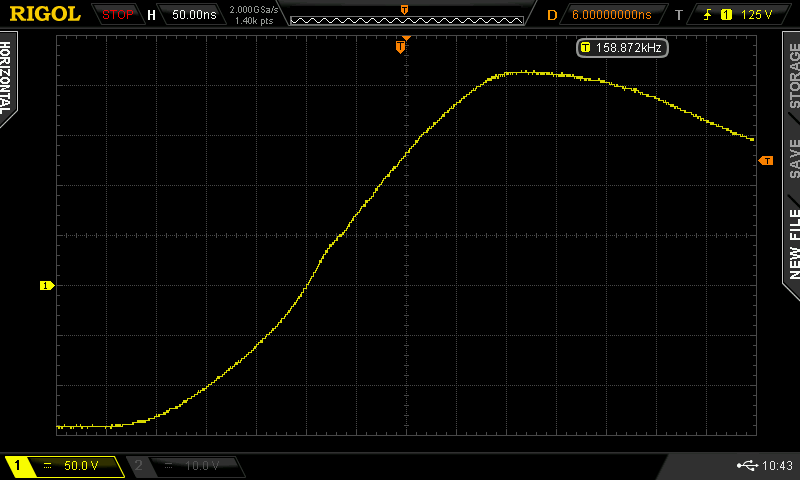Select the 6.00000000ns delay value

(x=611, y=15)
